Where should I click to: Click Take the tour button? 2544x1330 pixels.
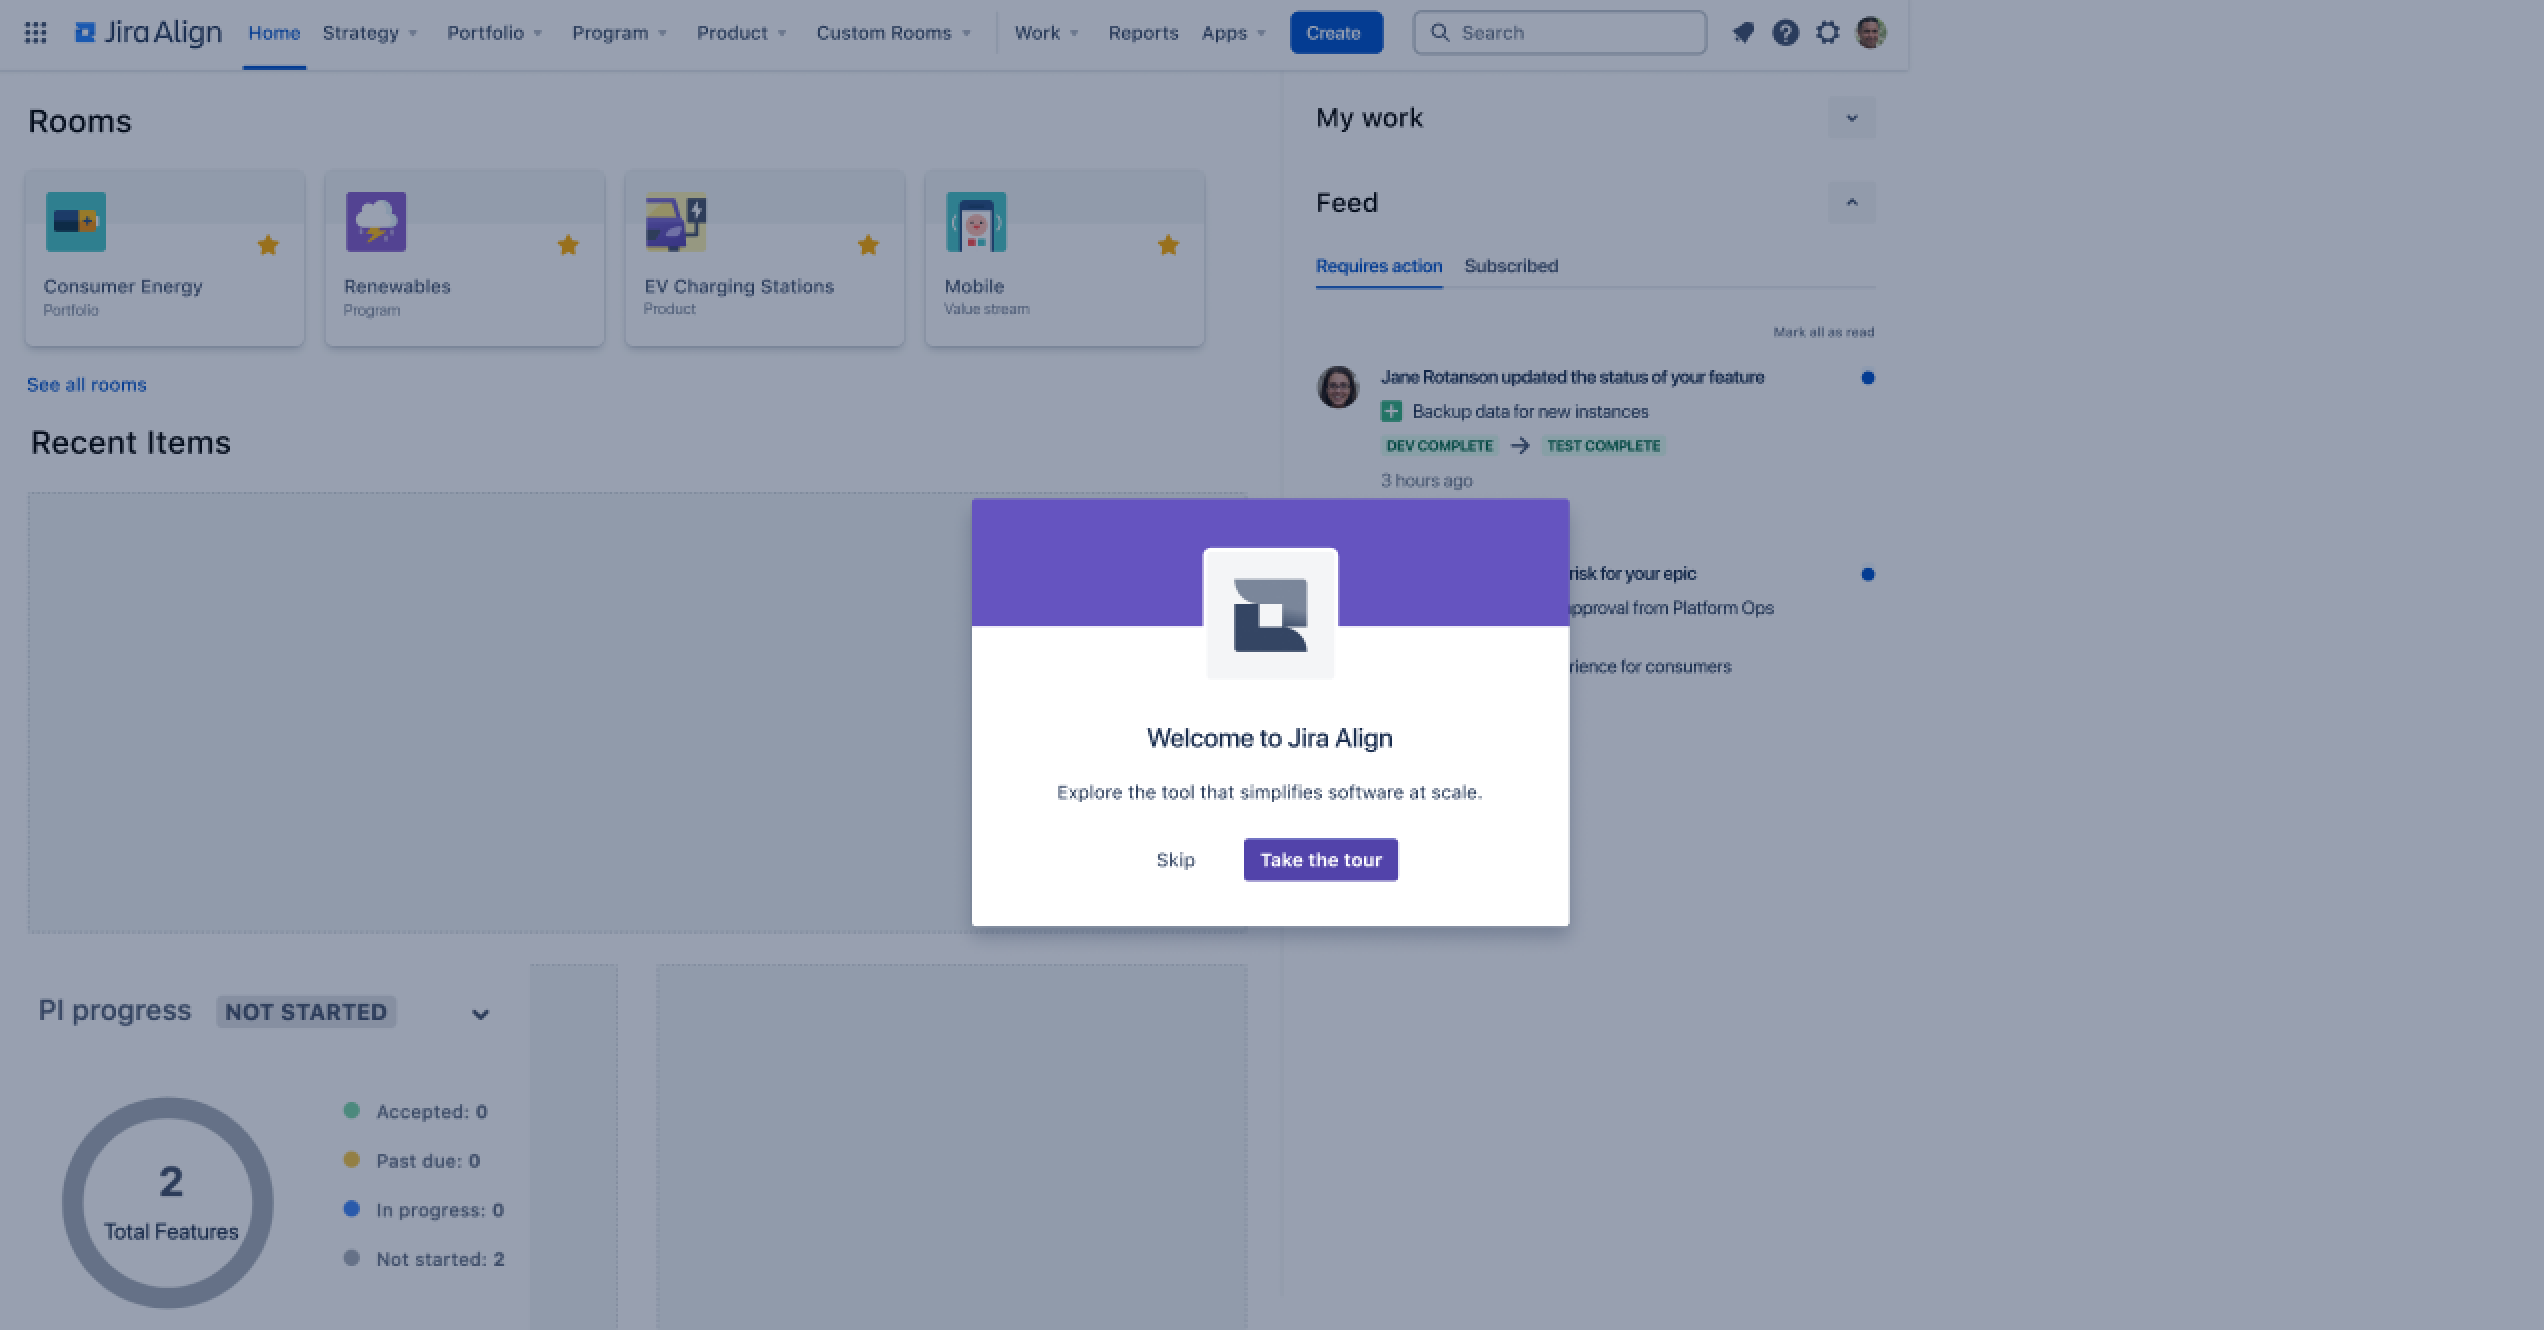pyautogui.click(x=1320, y=860)
